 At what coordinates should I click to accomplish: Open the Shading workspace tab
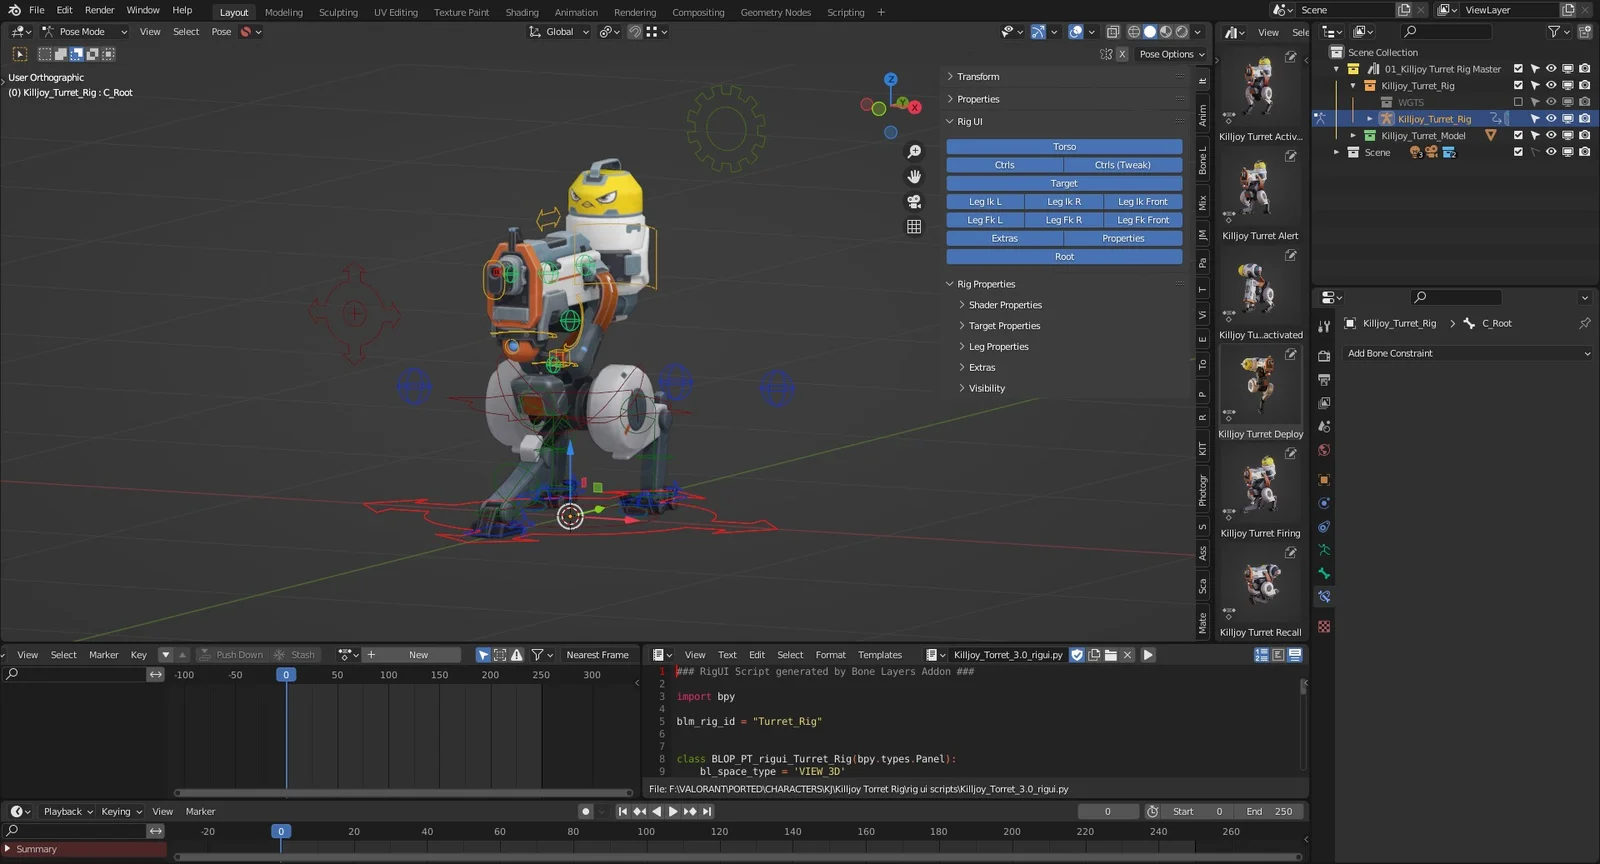[x=521, y=12]
